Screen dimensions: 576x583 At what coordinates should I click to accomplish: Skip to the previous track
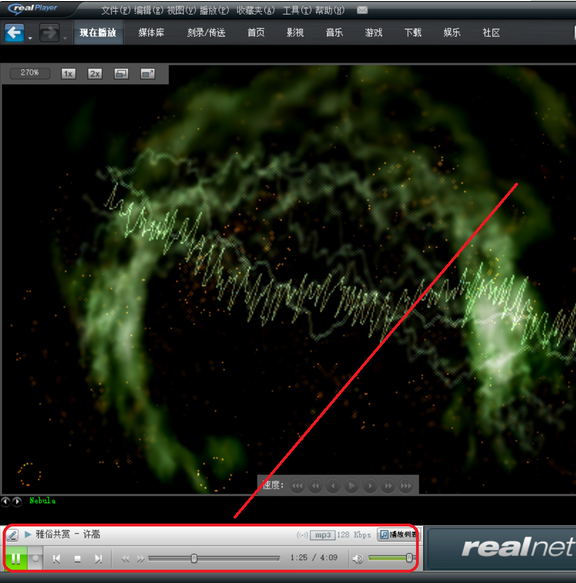[x=57, y=559]
